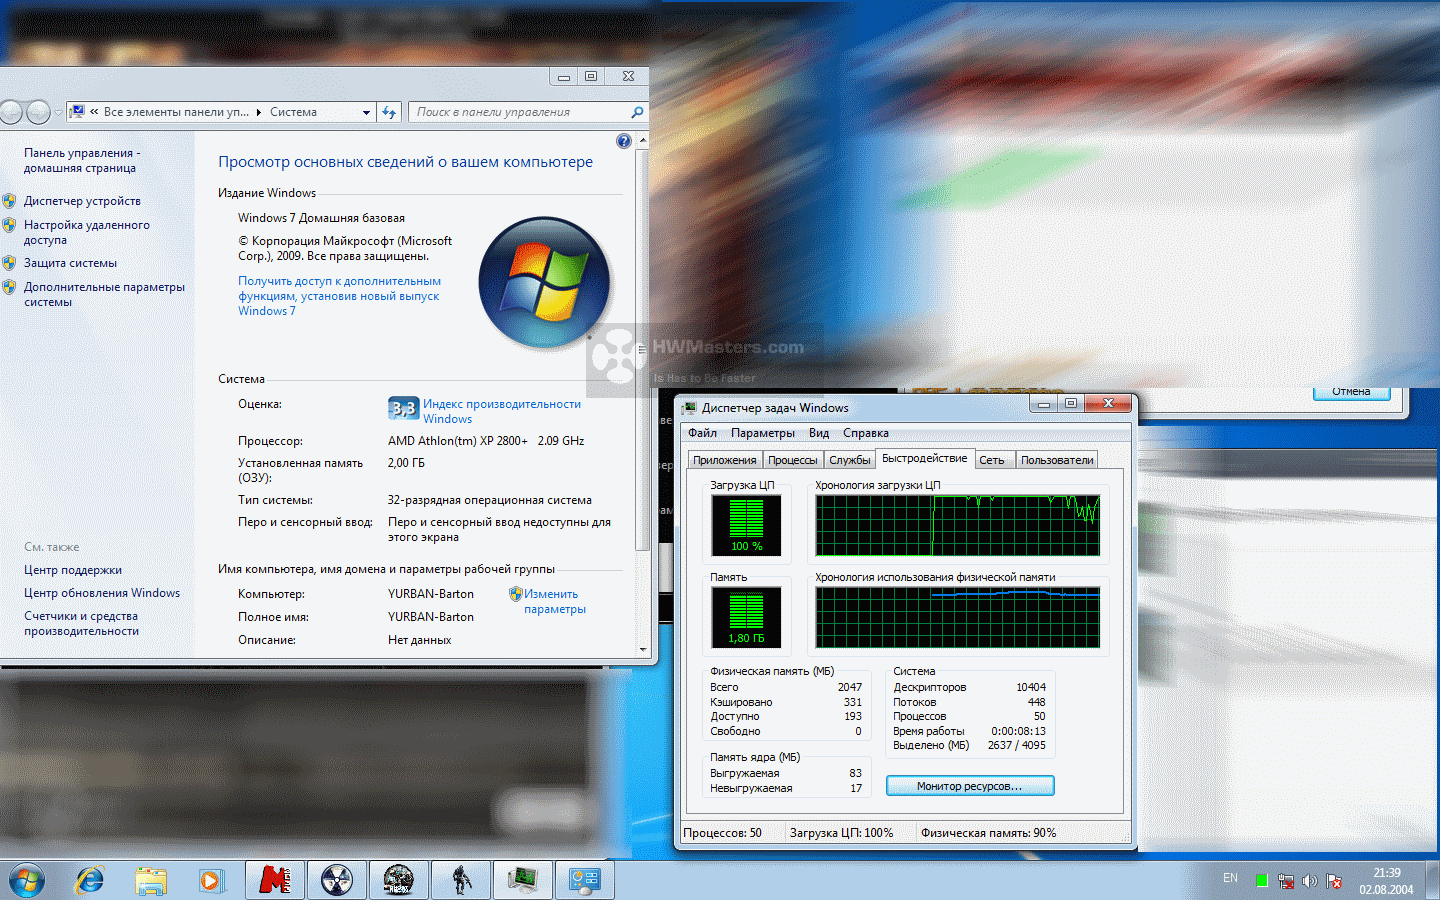The height and width of the screenshot is (900, 1440).
Task: Switch to the Control Panel taskbar button
Action: (585, 880)
